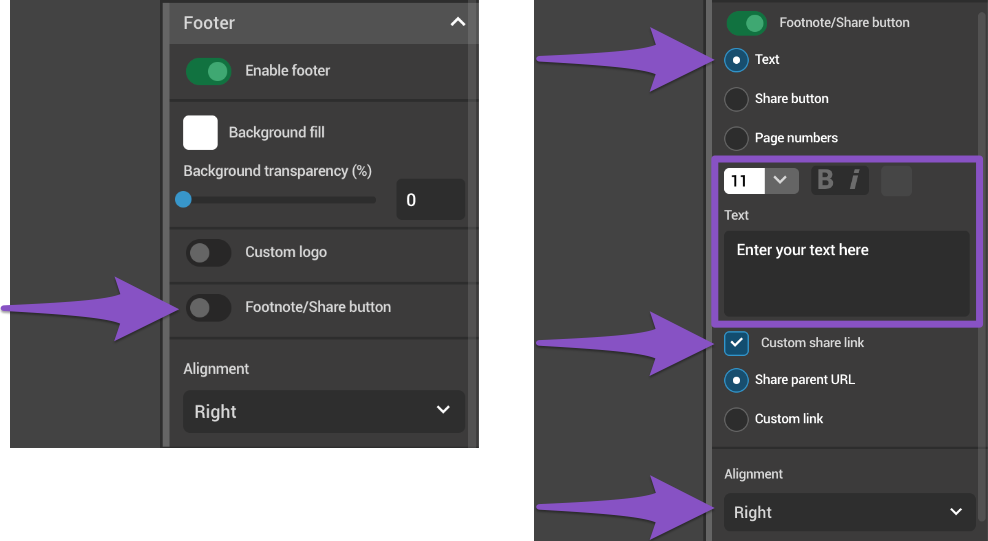Collapse the Footer section

457,22
